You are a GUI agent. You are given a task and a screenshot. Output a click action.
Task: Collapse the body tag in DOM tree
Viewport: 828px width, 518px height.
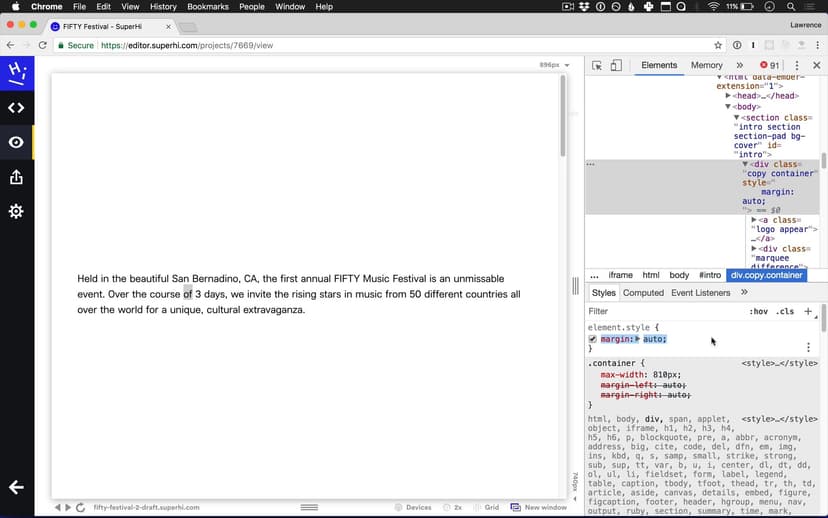tap(729, 106)
